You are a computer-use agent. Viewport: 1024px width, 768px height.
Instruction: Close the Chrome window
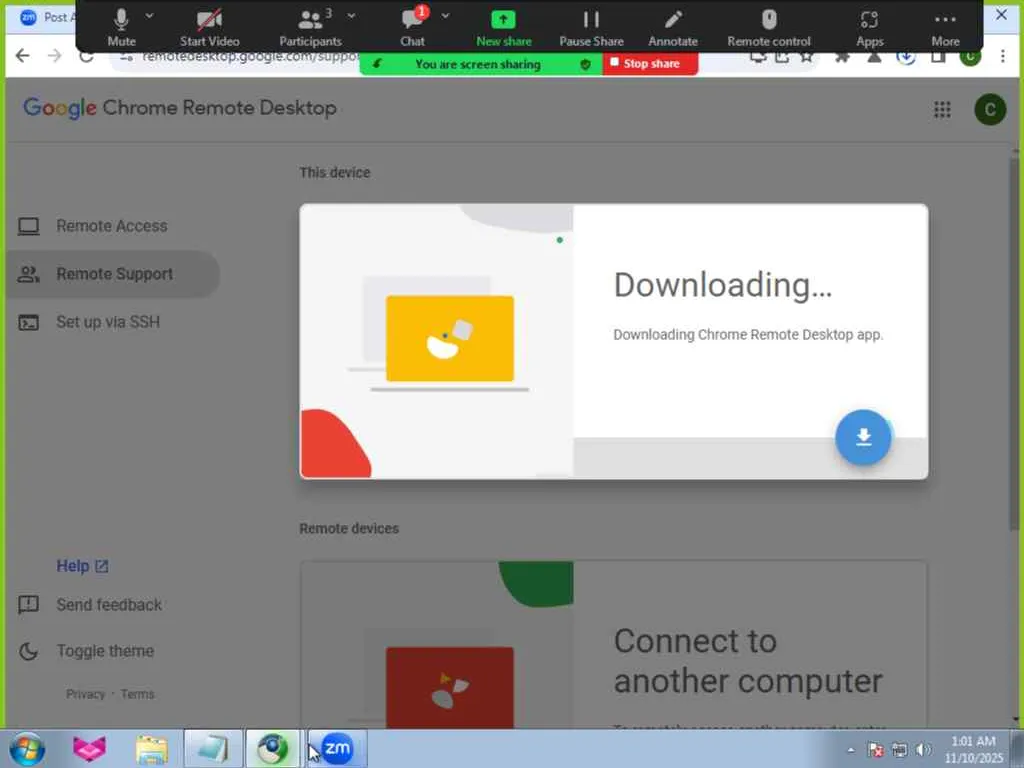(1001, 14)
